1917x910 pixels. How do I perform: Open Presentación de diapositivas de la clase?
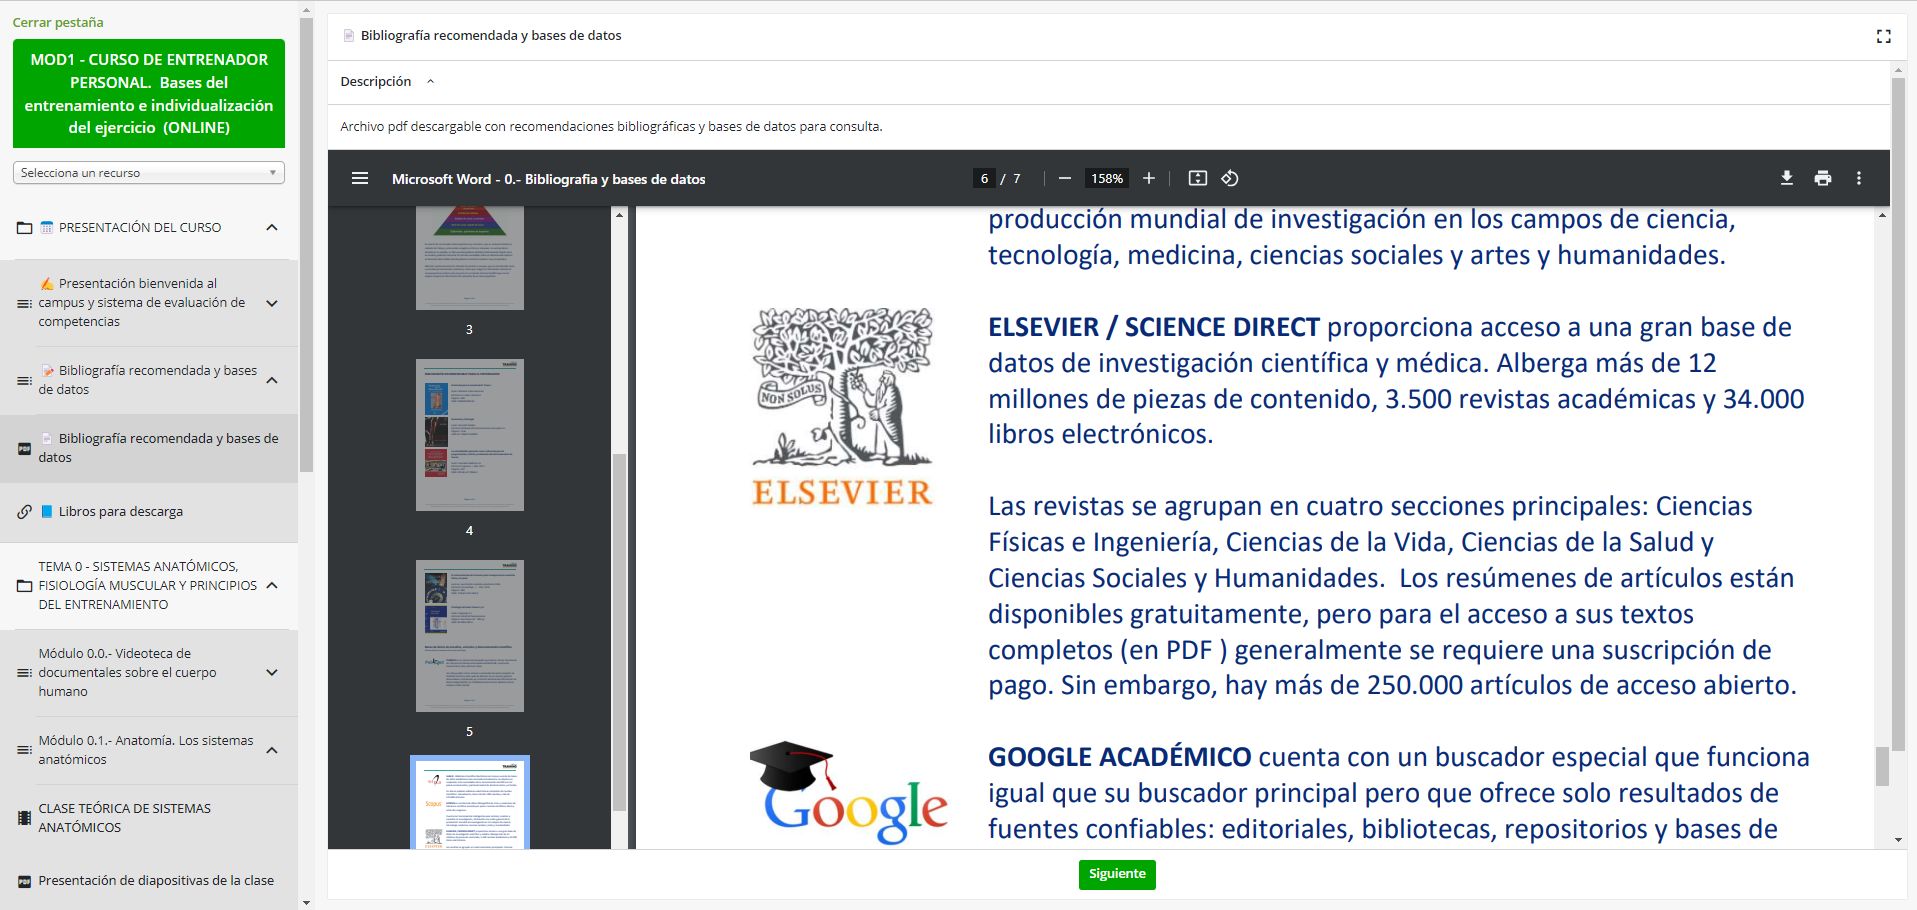(156, 881)
